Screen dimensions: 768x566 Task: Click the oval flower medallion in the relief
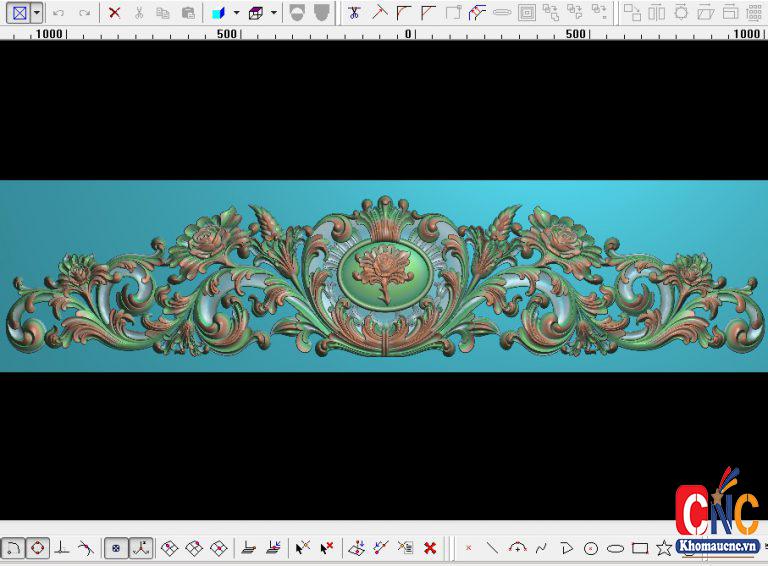tap(386, 275)
